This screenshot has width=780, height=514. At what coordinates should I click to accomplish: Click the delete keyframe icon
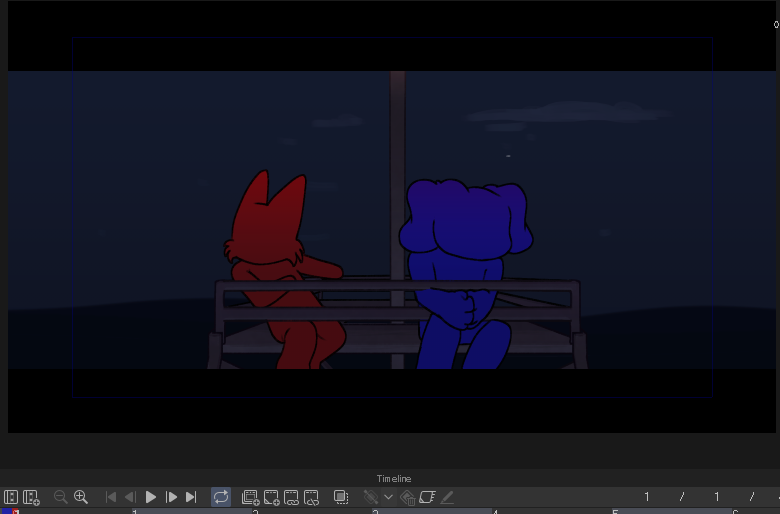coord(407,497)
